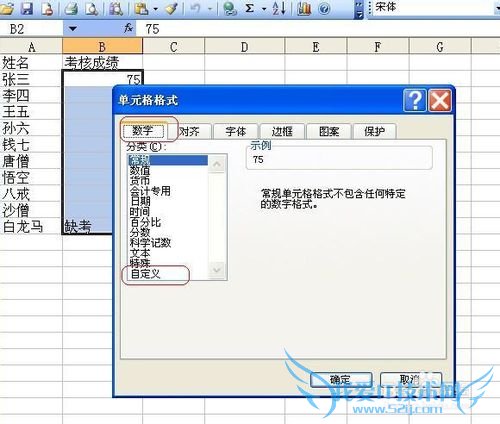Click cell containing 缺考

pos(87,226)
